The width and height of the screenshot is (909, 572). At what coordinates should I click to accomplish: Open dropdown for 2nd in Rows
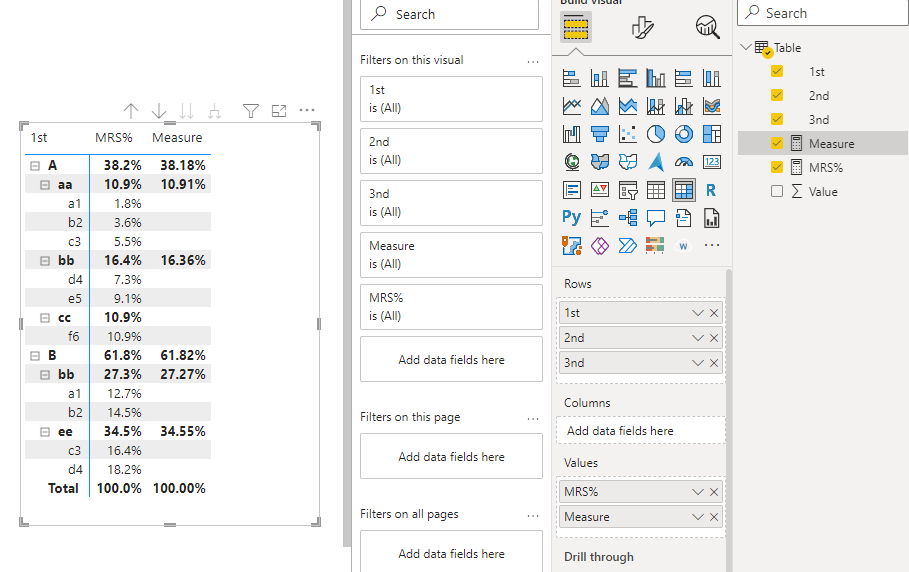[x=697, y=338]
